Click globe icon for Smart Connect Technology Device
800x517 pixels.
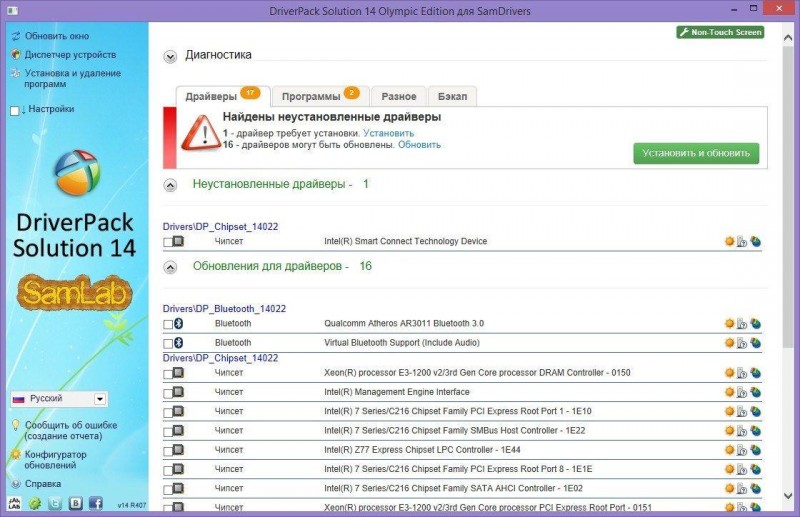click(x=756, y=241)
